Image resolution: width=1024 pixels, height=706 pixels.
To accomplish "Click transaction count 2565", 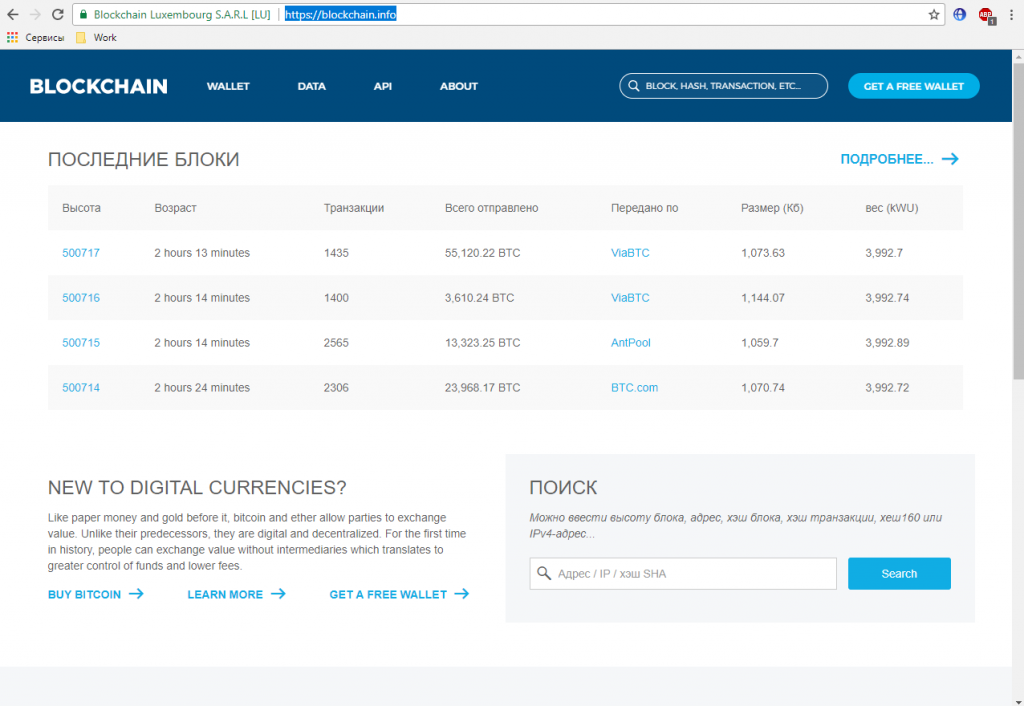I will point(336,343).
